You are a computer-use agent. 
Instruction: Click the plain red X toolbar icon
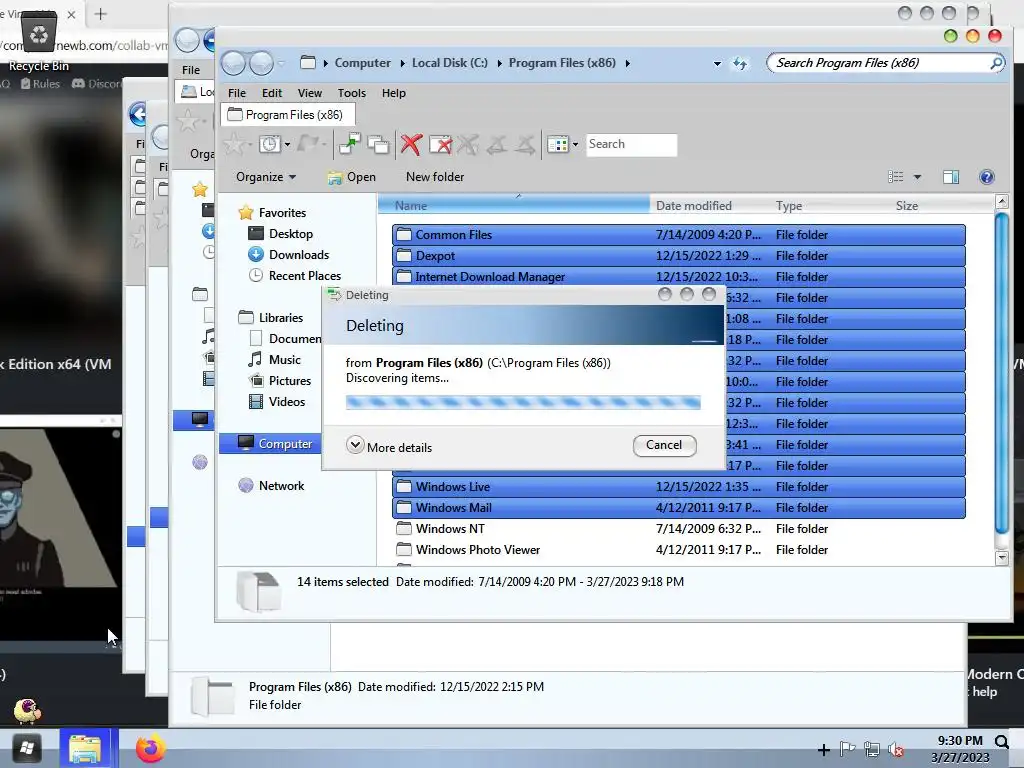tap(411, 144)
